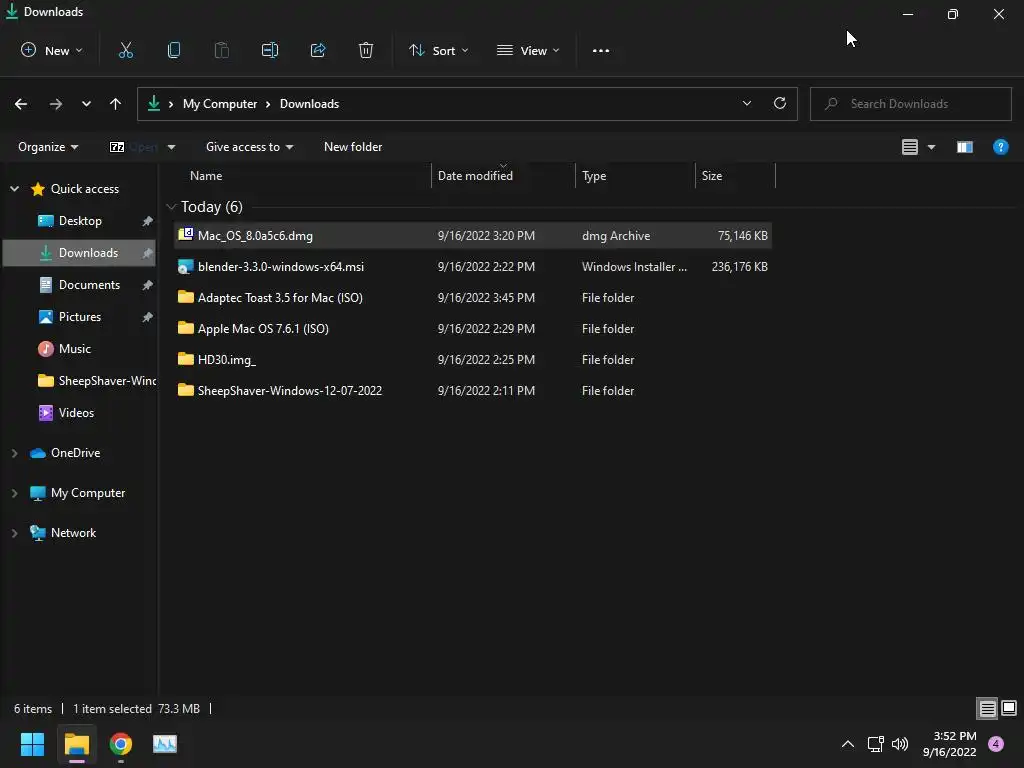Click the blender installer file icon
The height and width of the screenshot is (768, 1024).
click(x=185, y=266)
